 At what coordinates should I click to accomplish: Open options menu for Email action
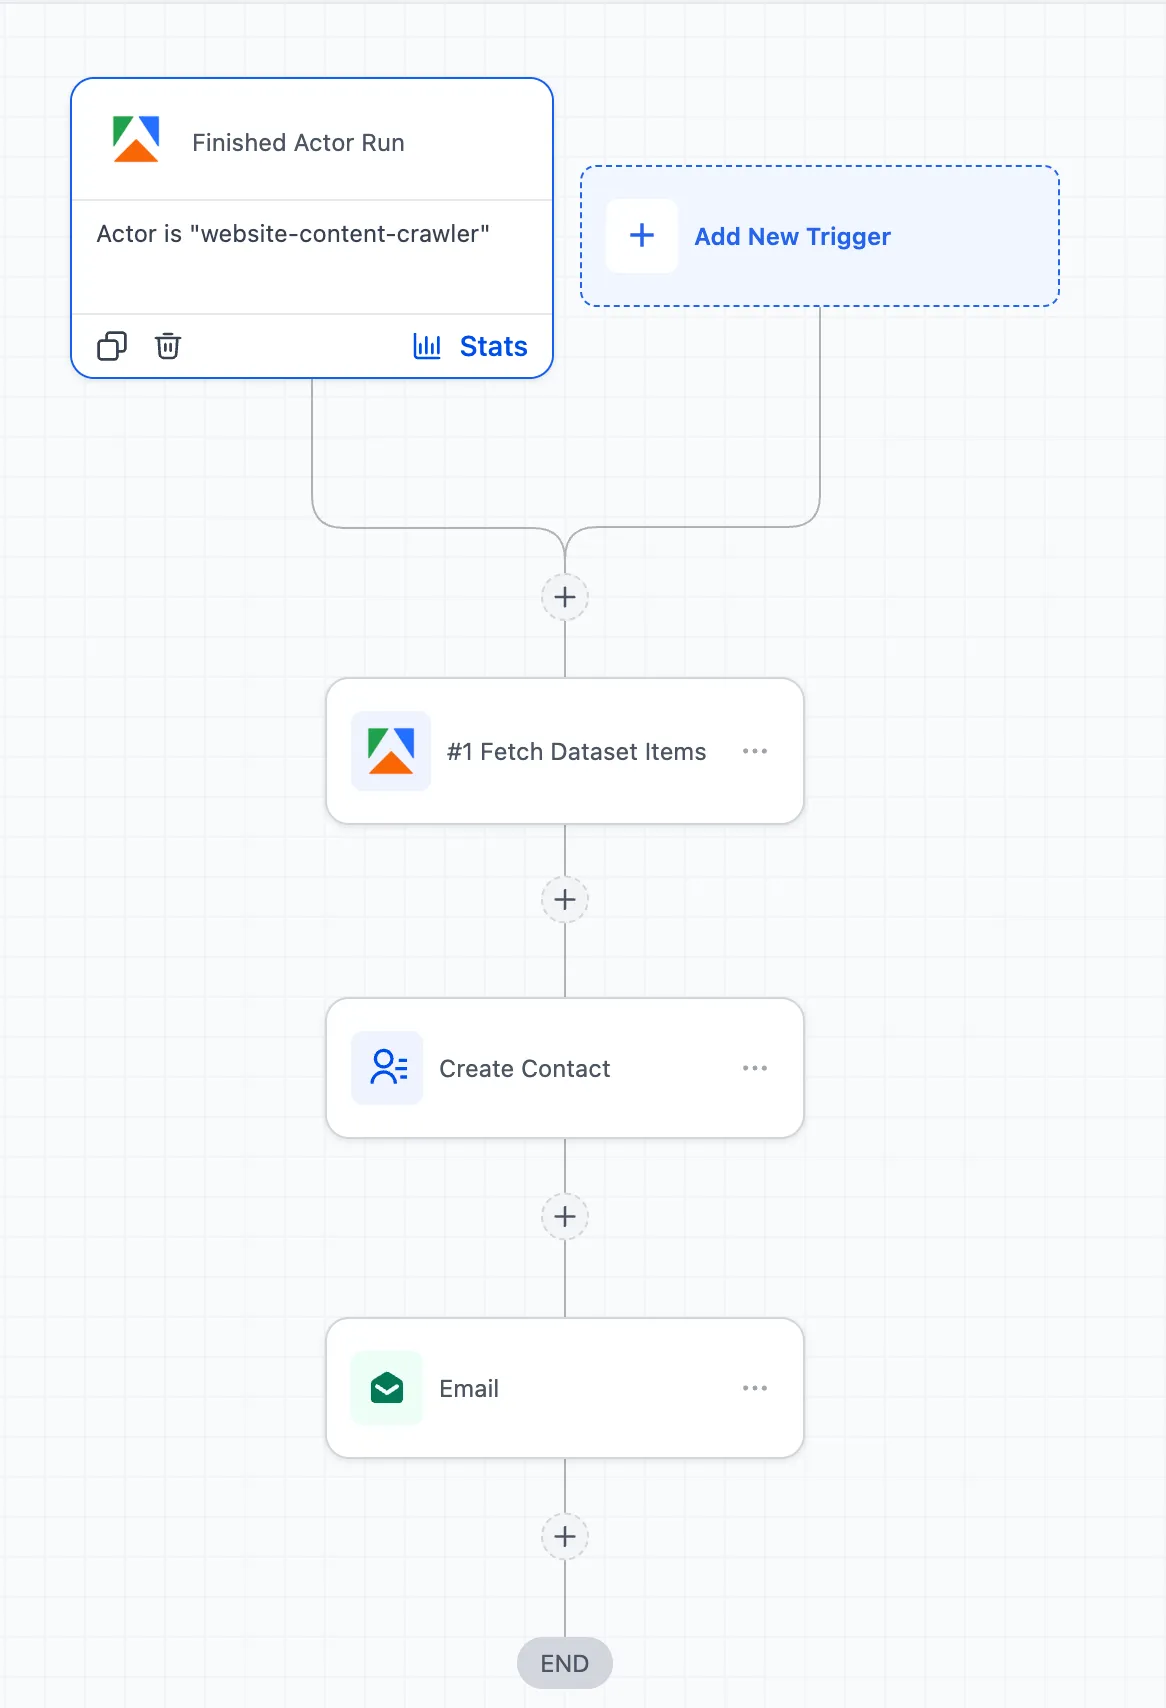point(755,1388)
